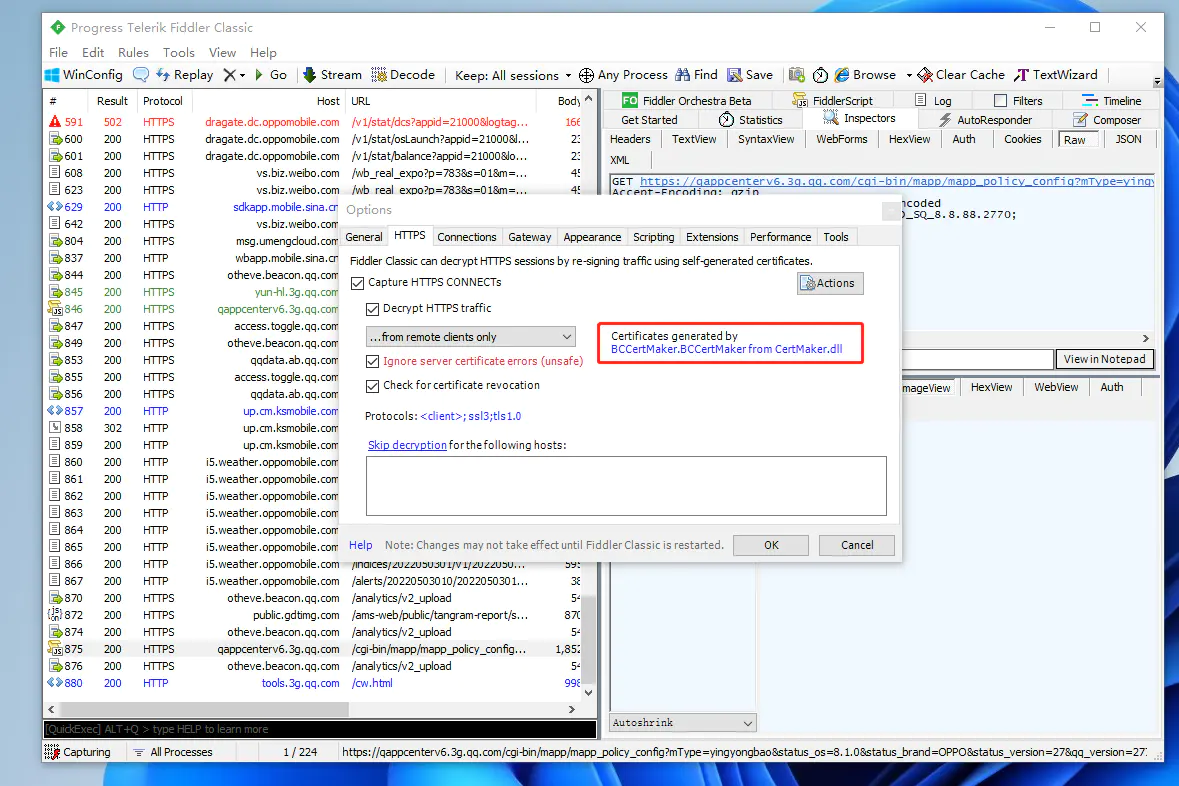
Task: Click the All Processes filter in status bar
Action: pos(173,751)
